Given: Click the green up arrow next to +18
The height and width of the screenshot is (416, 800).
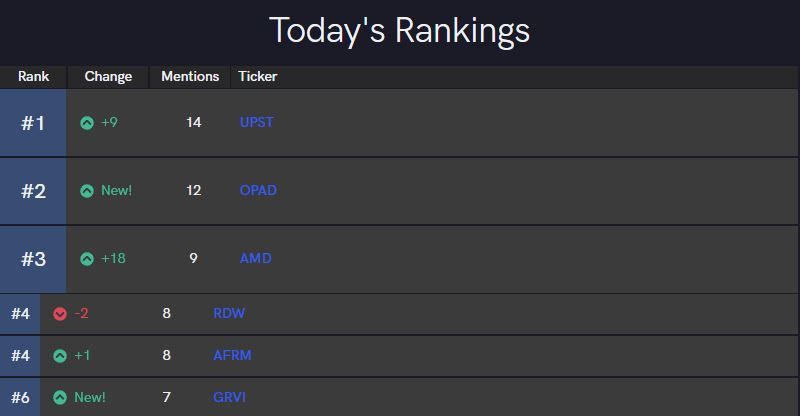Looking at the screenshot, I should (x=87, y=259).
